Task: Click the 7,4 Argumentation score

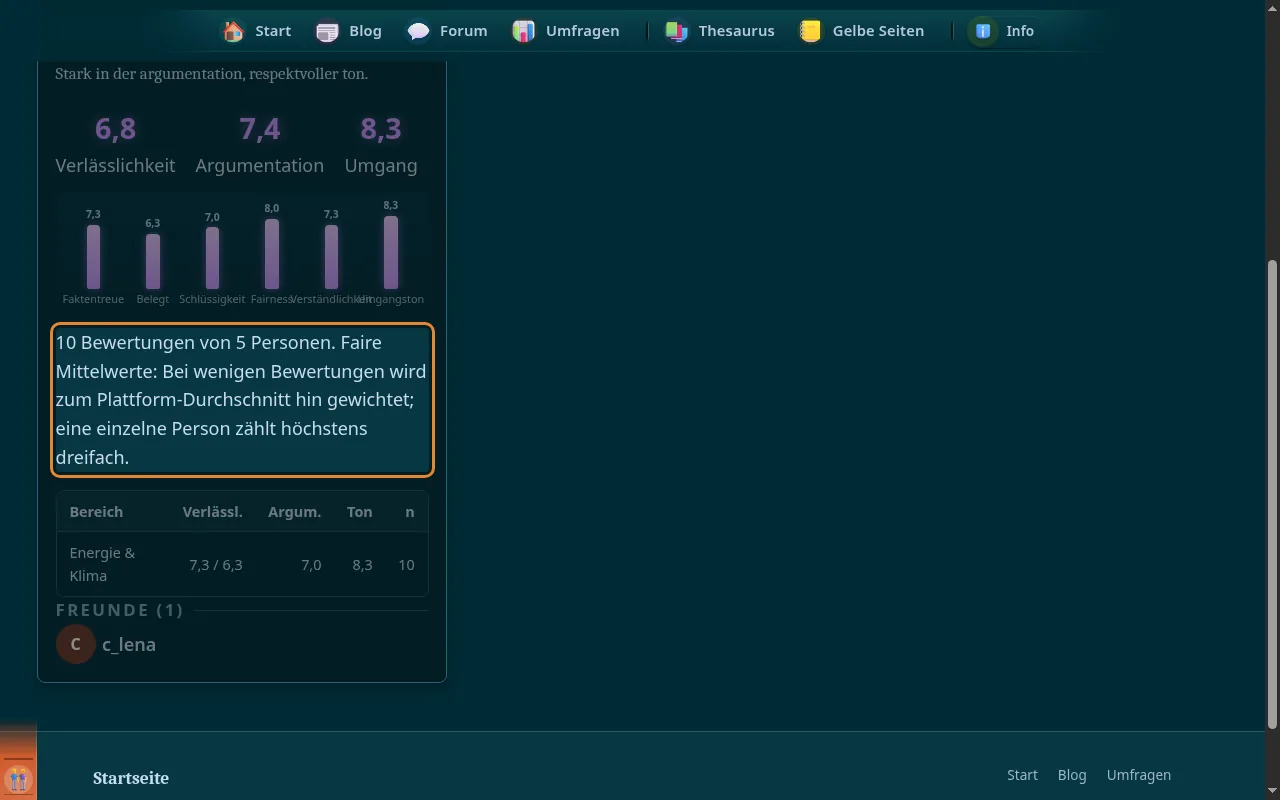Action: (260, 129)
